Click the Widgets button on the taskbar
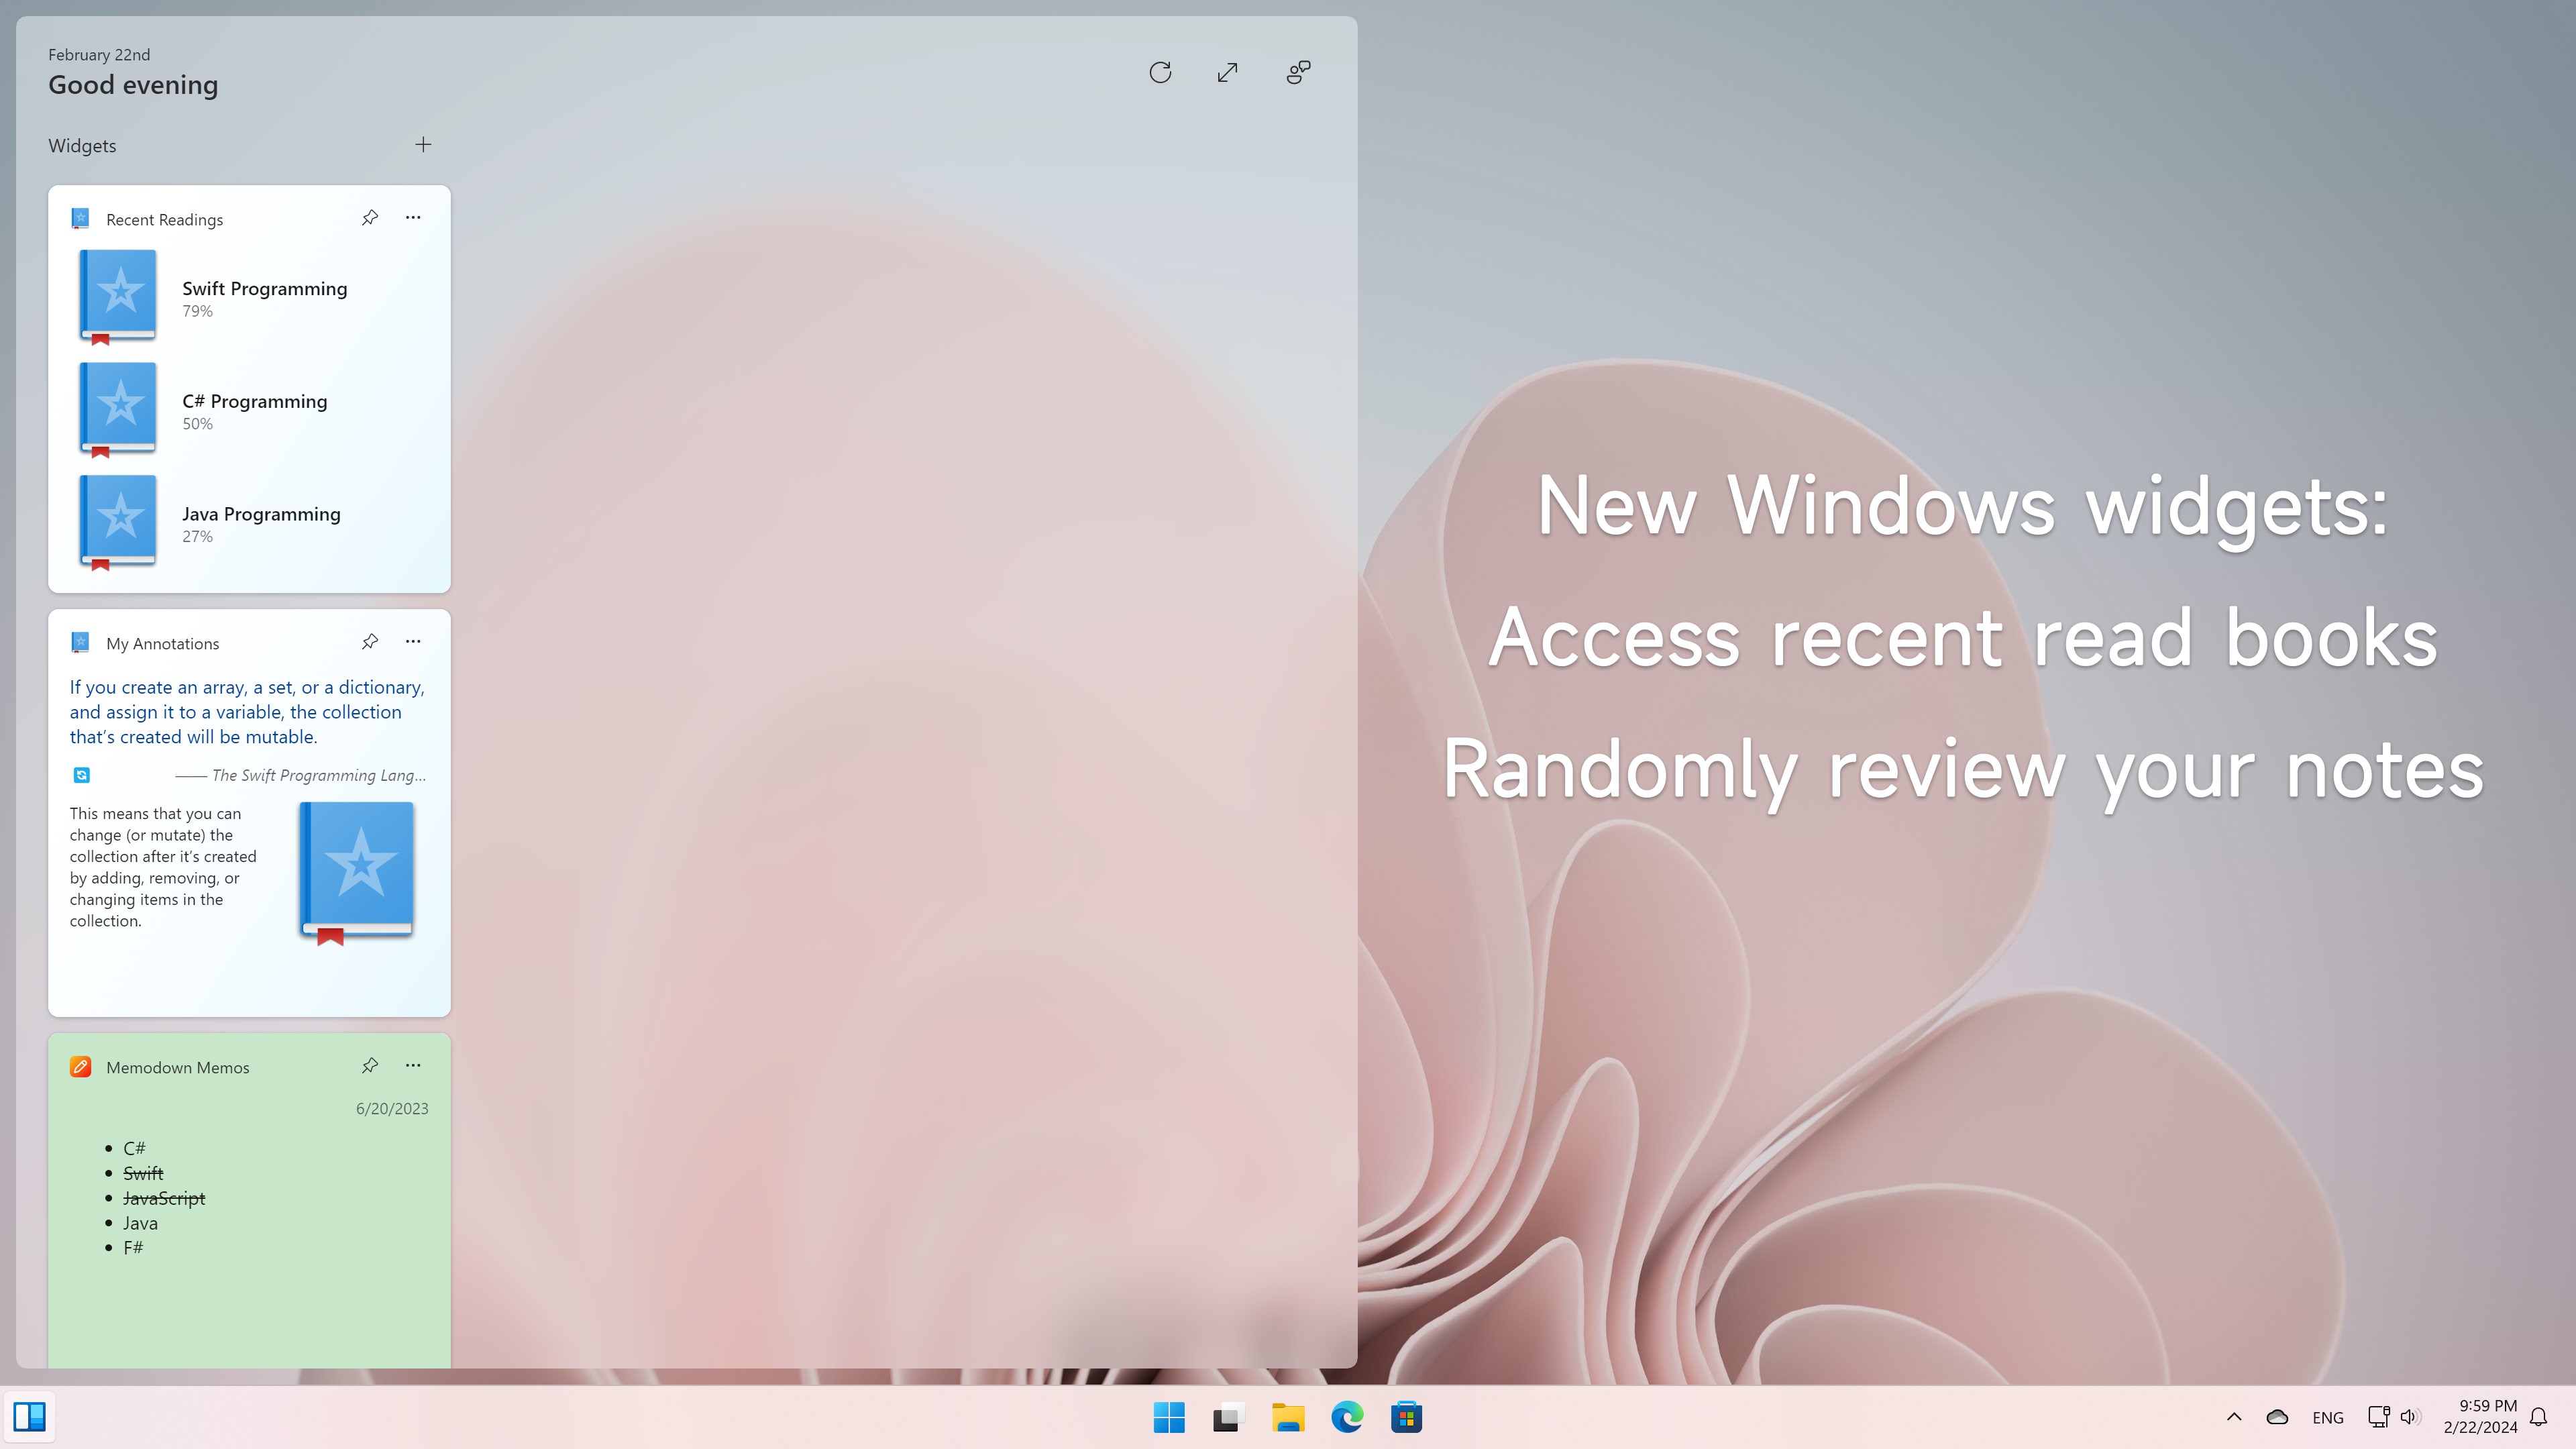The height and width of the screenshot is (1449, 2576). click(x=29, y=1417)
